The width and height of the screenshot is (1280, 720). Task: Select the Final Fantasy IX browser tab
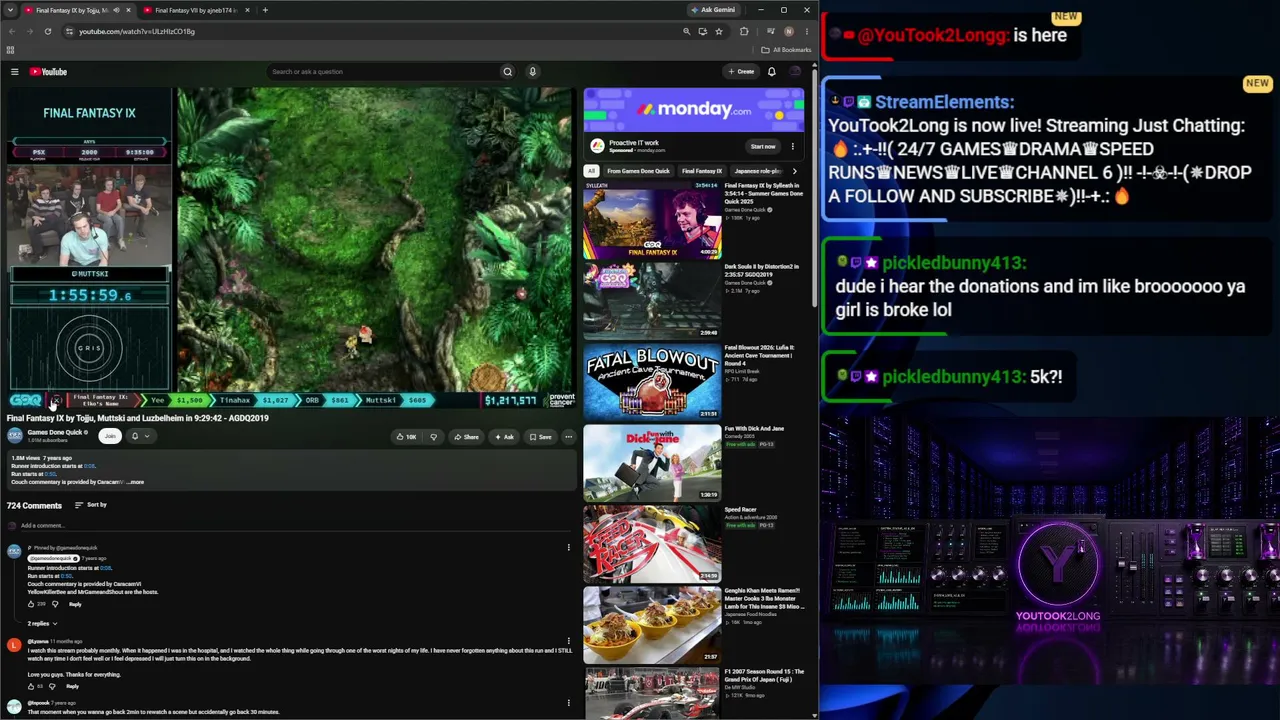pyautogui.click(x=76, y=10)
